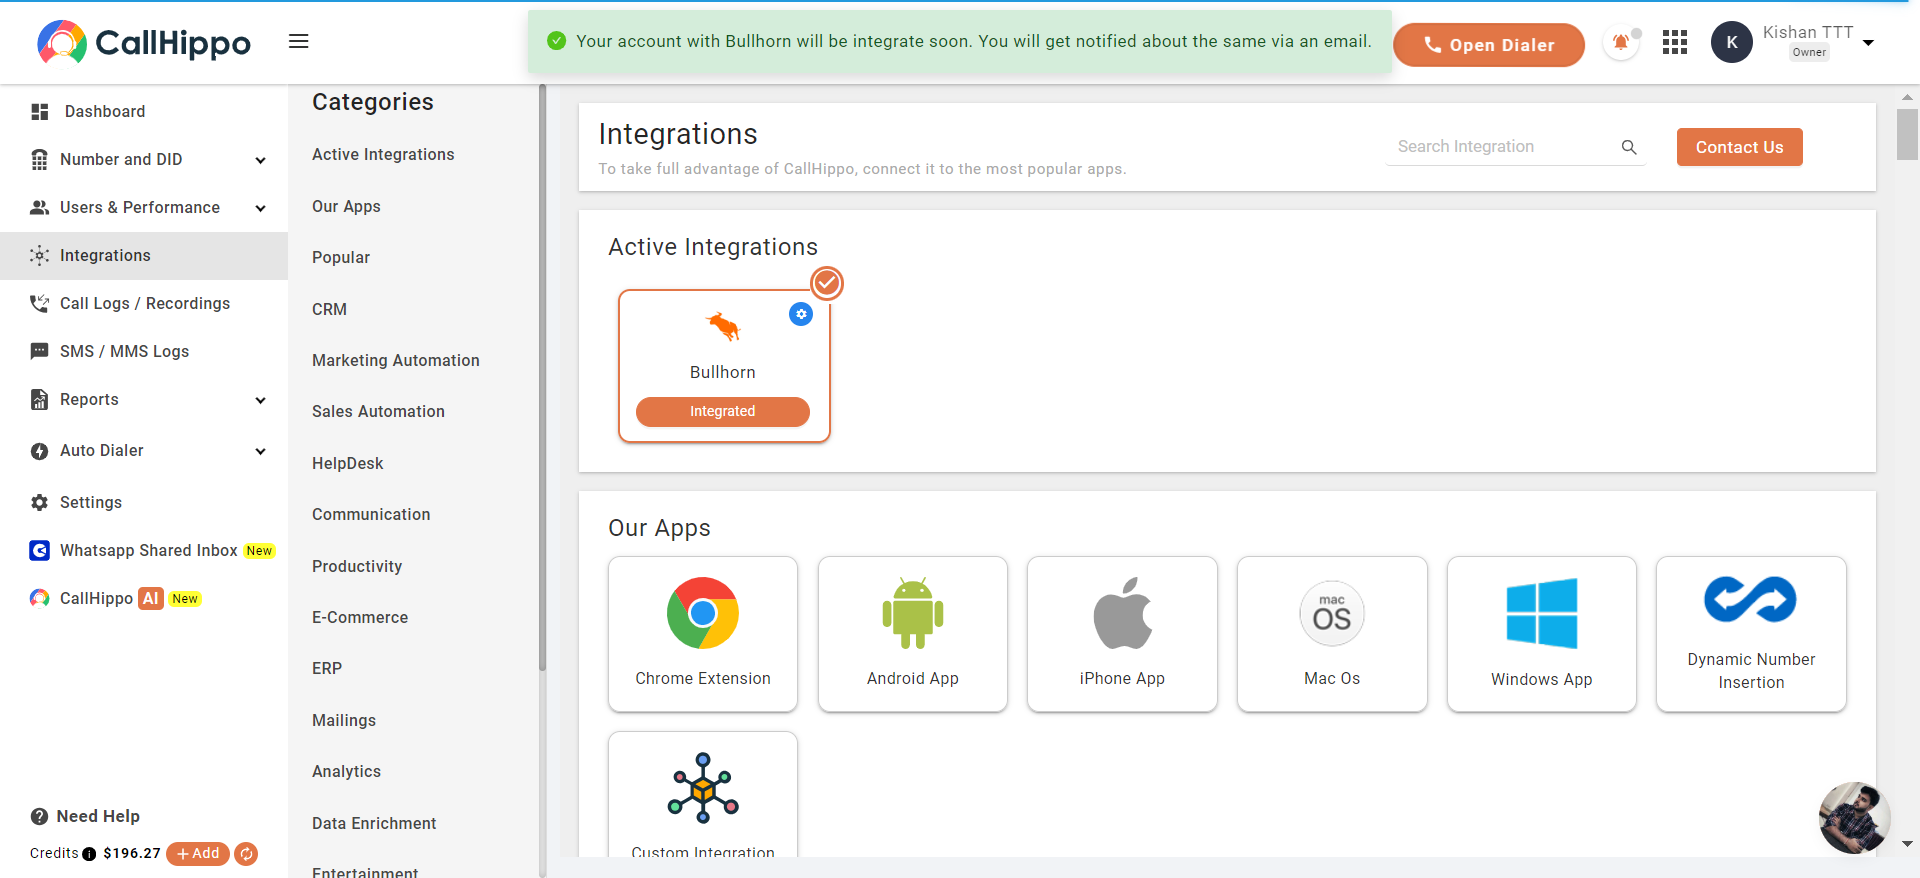Open Mac Os app card

(x=1332, y=634)
